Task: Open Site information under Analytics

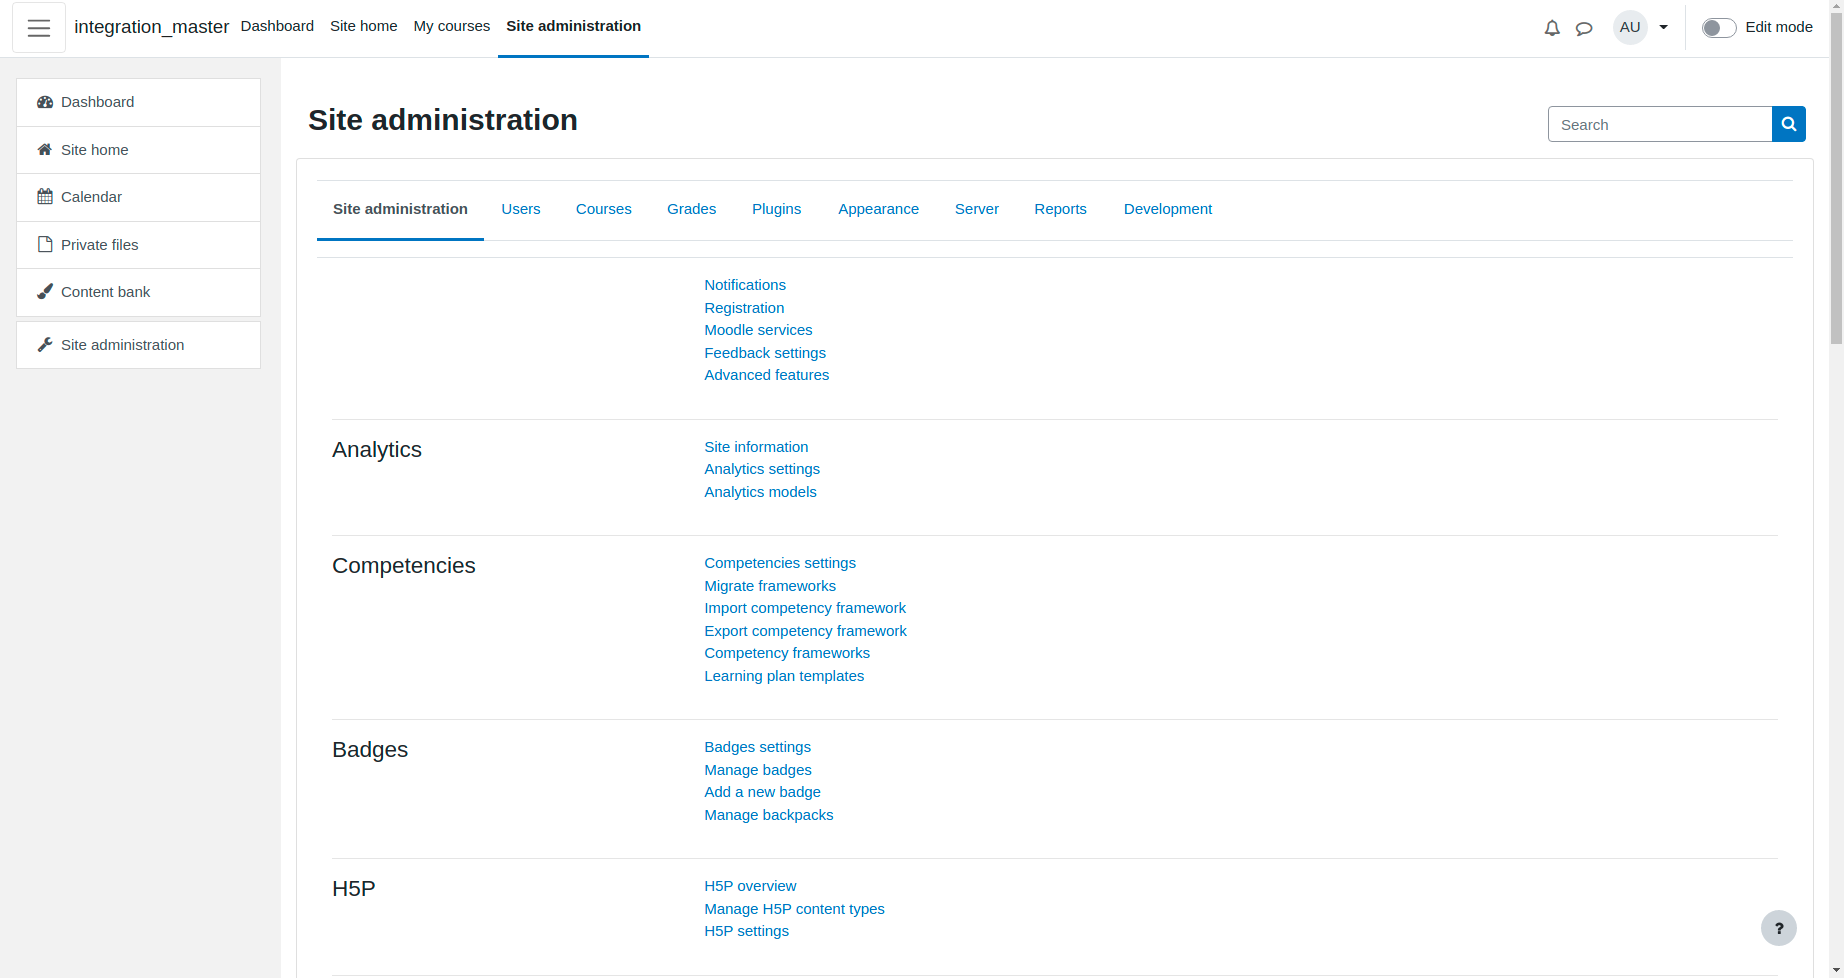Action: pos(756,447)
